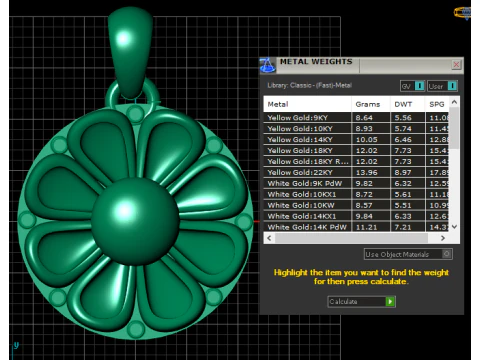480x360 pixels.
Task: Select the Yellow Gold:18KY R... row
Action: (356, 161)
